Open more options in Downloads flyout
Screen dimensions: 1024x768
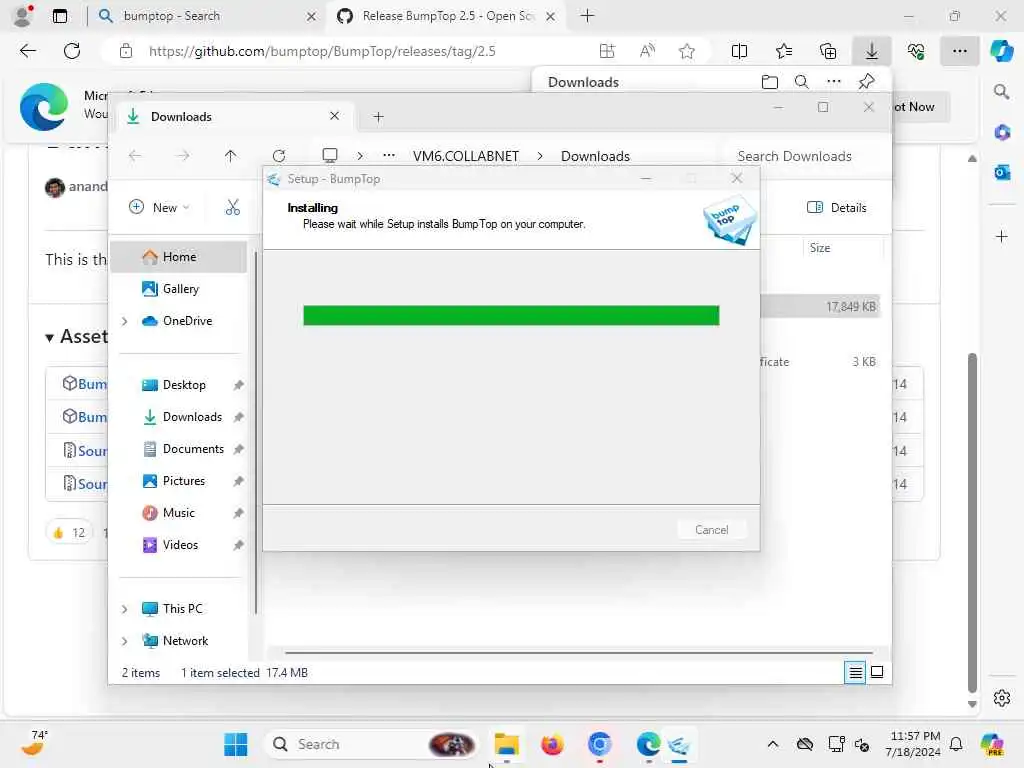click(x=834, y=82)
